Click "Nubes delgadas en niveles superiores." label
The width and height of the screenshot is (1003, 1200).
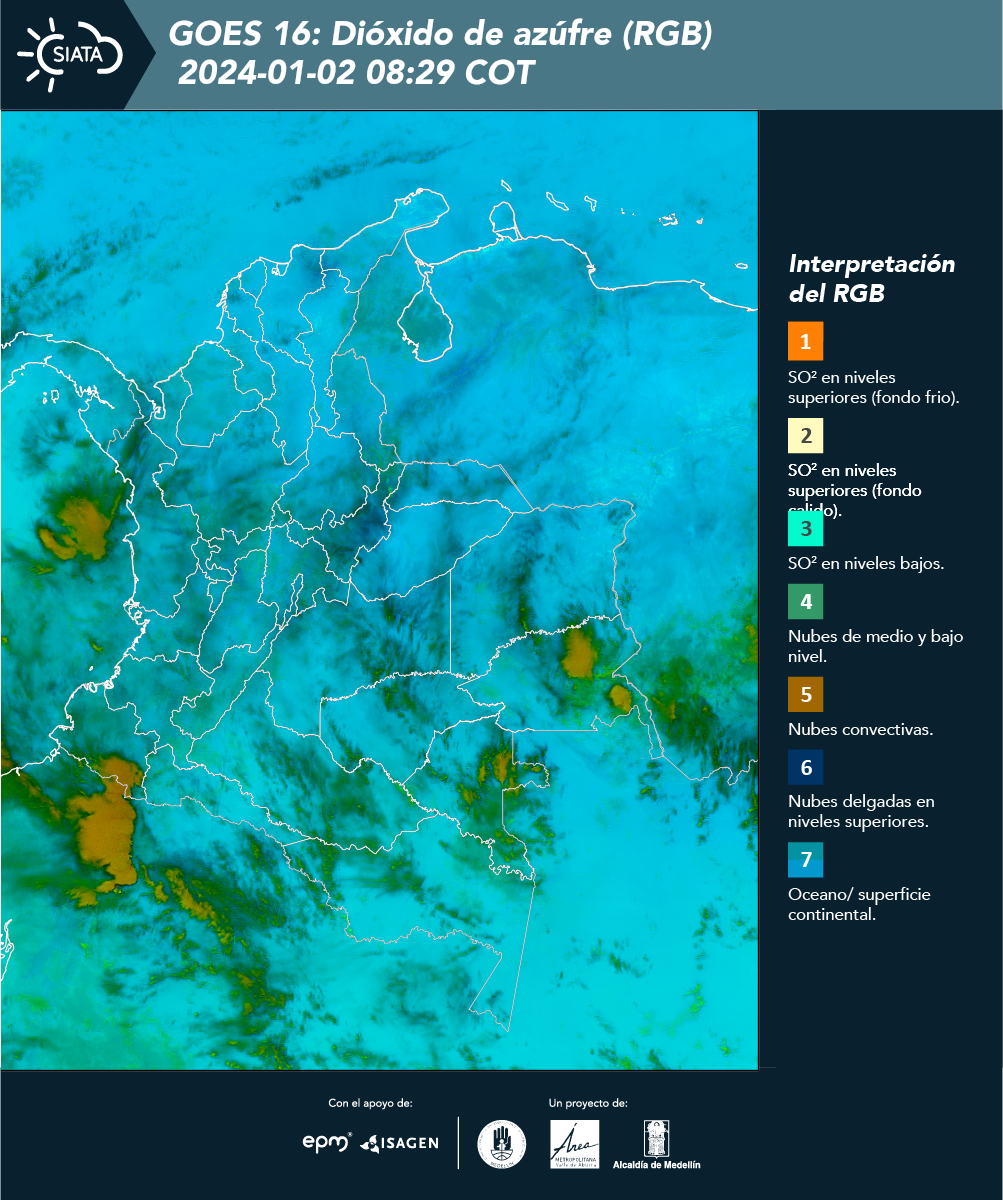[859, 812]
